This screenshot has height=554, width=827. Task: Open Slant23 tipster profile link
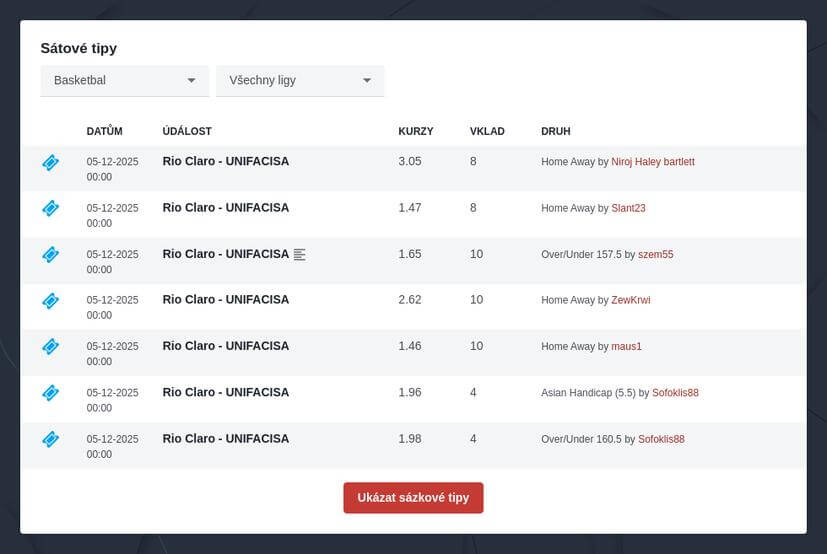(628, 208)
